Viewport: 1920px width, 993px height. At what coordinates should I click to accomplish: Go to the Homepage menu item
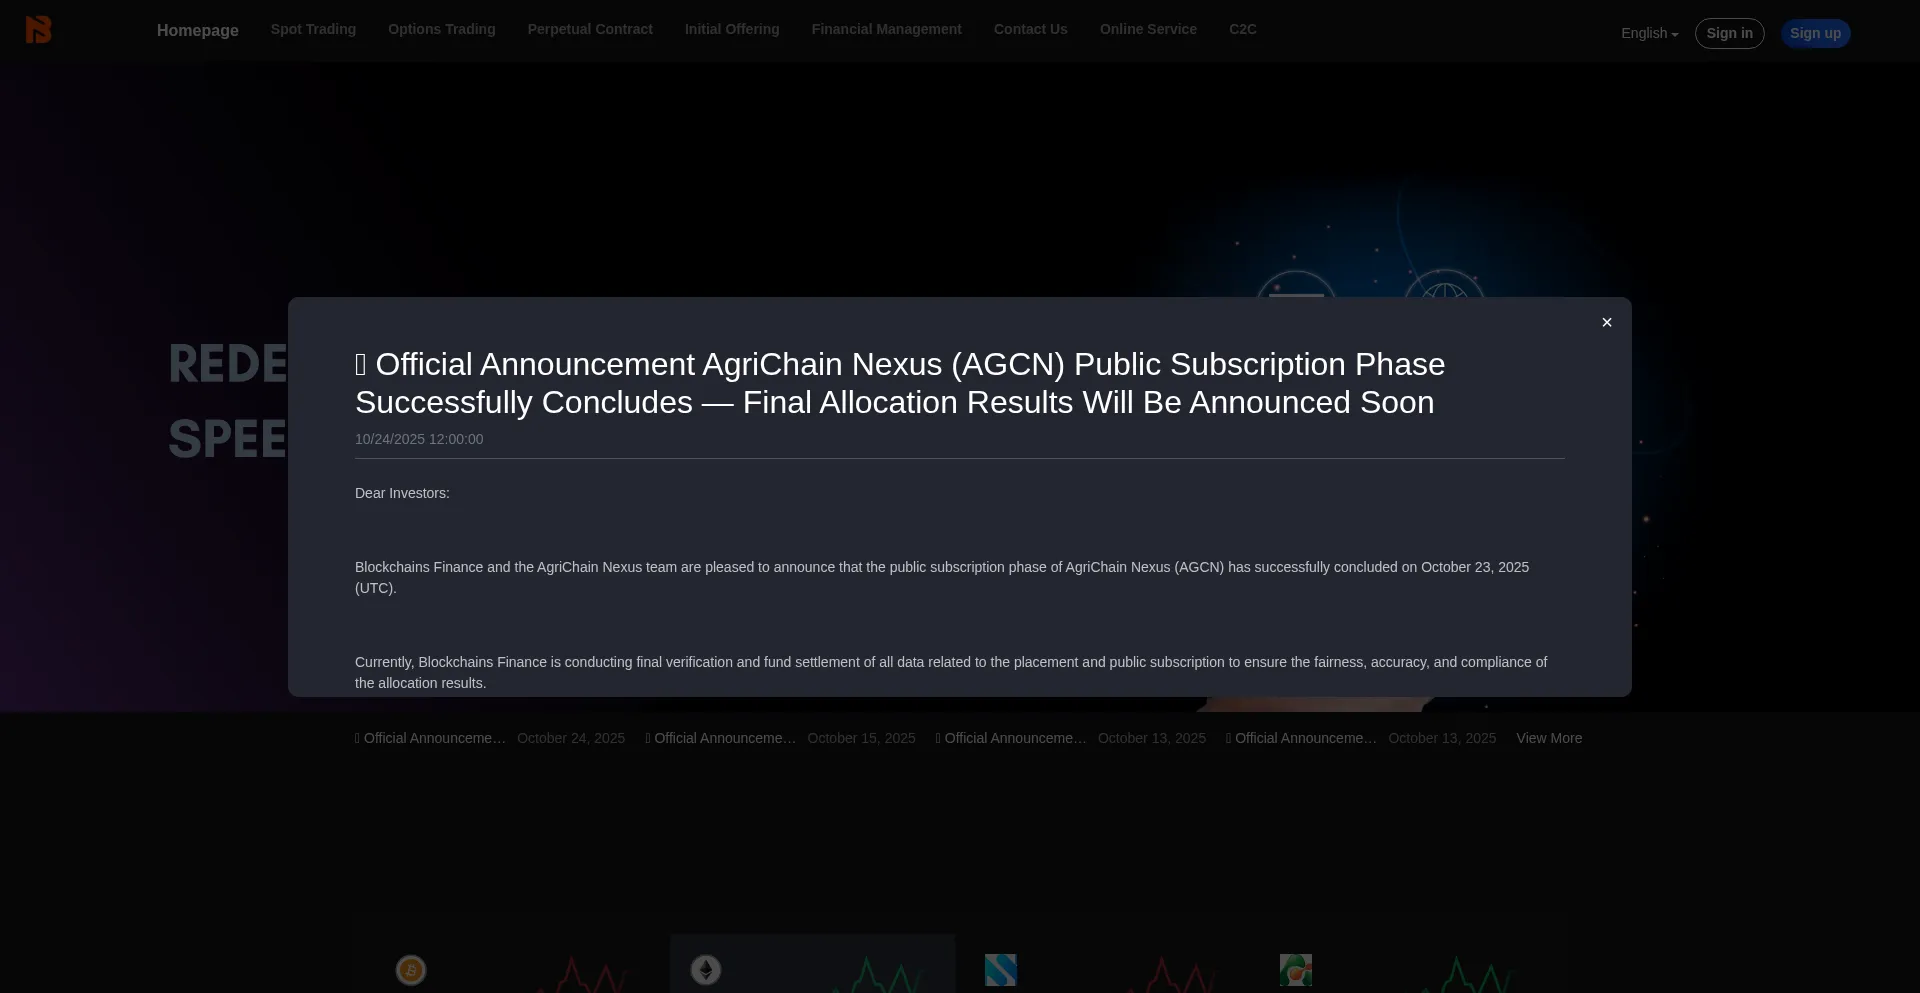point(197,31)
